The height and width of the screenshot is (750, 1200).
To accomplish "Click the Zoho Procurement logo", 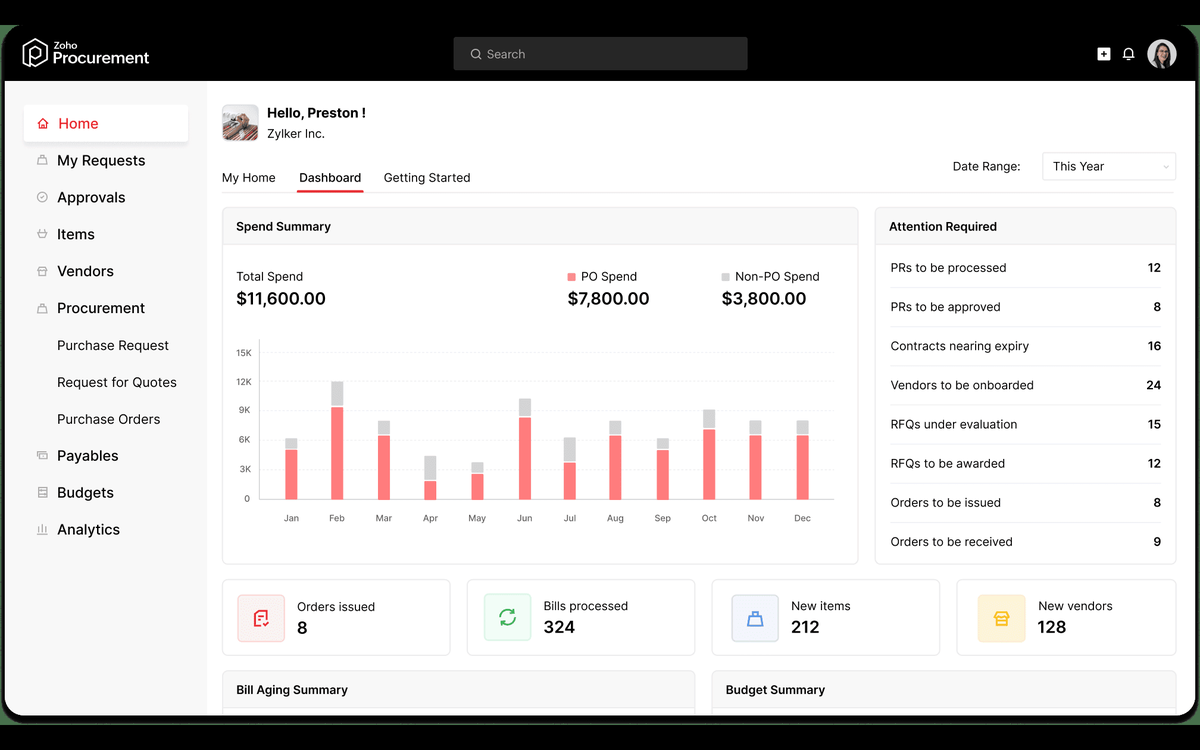I will pyautogui.click(x=86, y=53).
